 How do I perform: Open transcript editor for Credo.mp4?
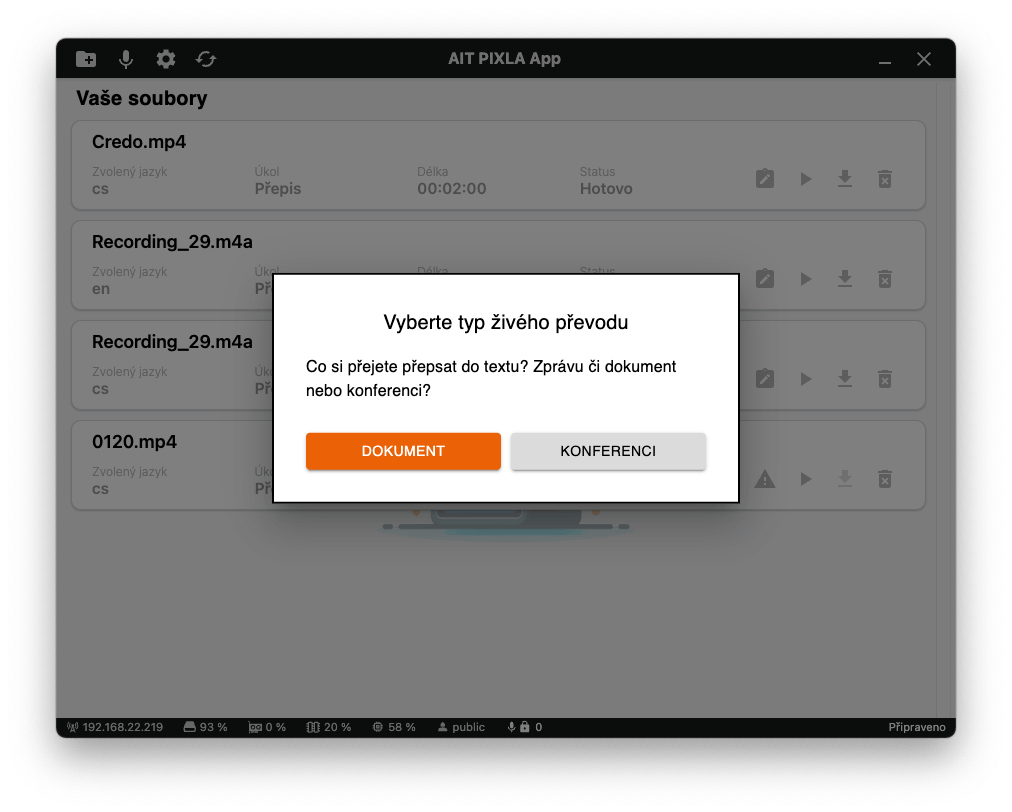[765, 179]
